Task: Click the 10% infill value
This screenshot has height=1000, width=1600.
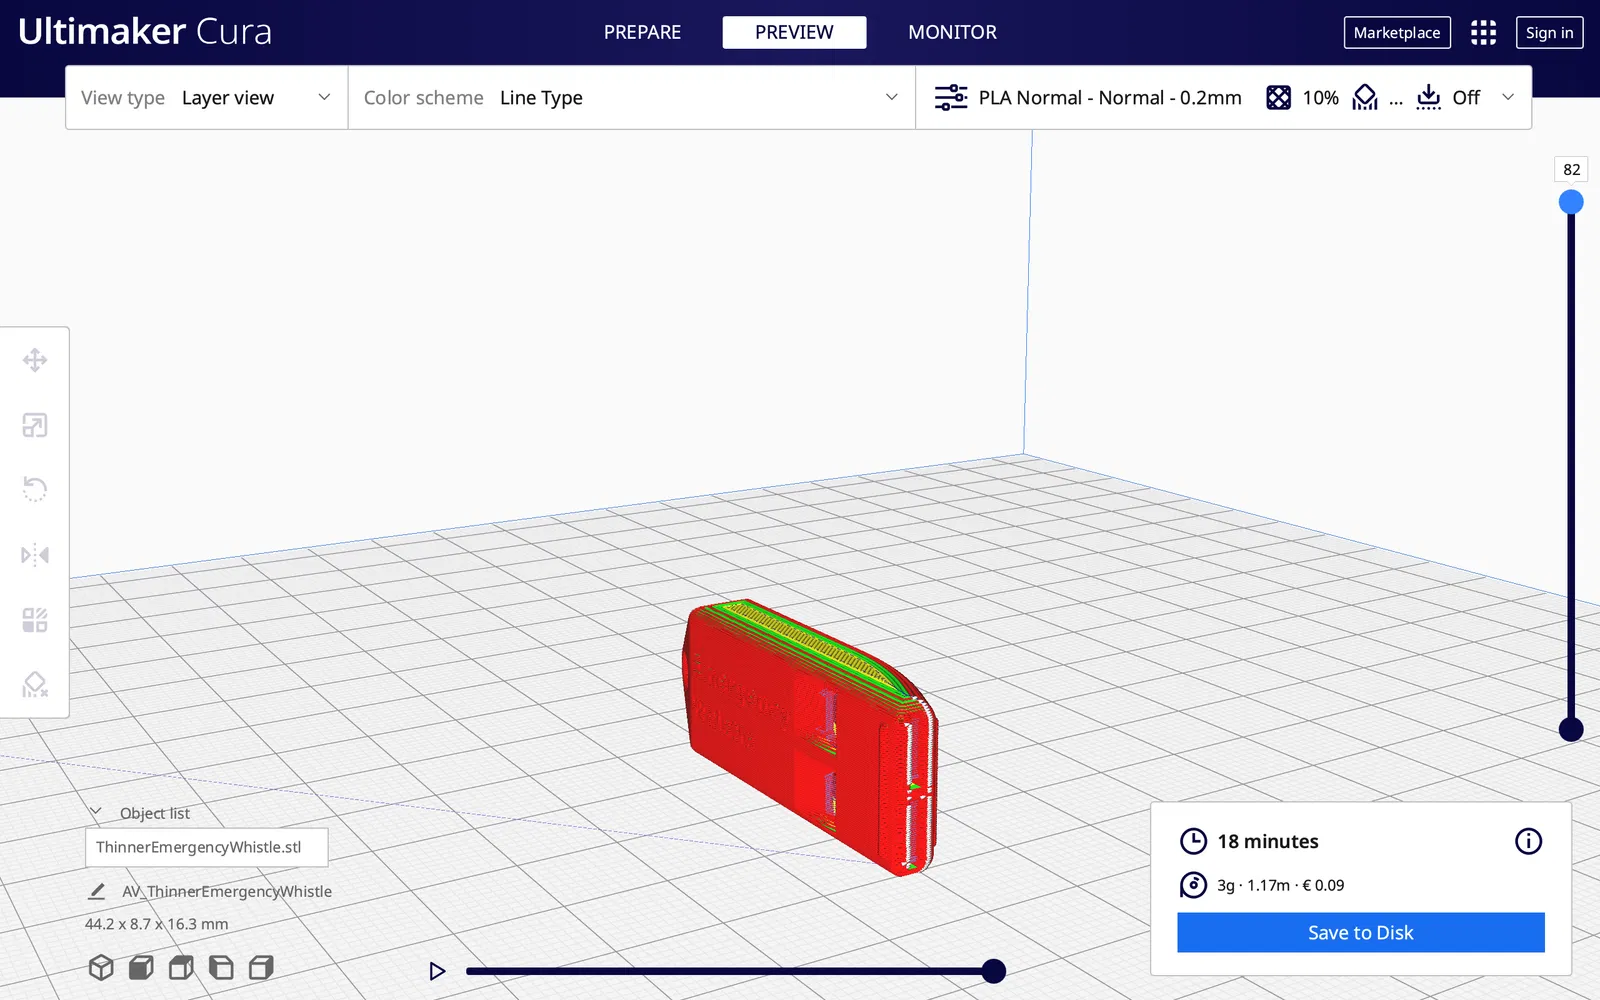Action: [1320, 97]
